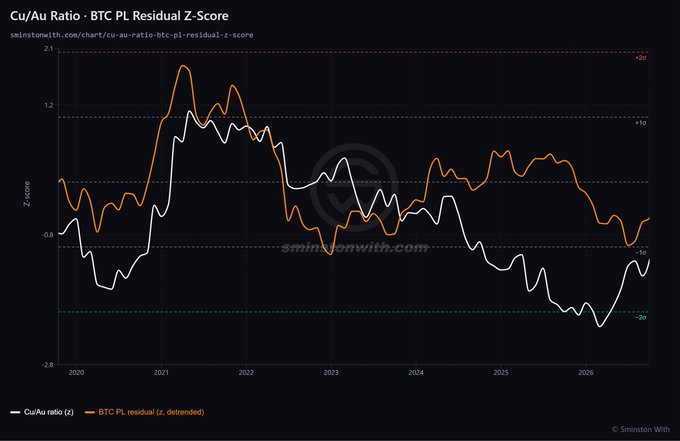
Task: Click the white Cu/Au legend color swatch
Action: 15,412
